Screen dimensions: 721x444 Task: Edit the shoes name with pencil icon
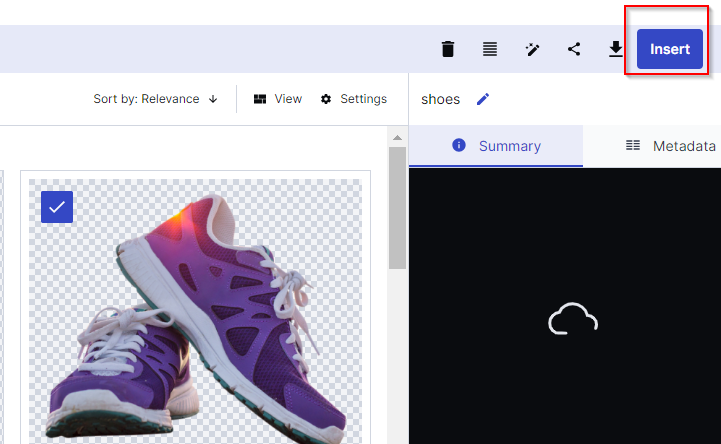point(483,99)
